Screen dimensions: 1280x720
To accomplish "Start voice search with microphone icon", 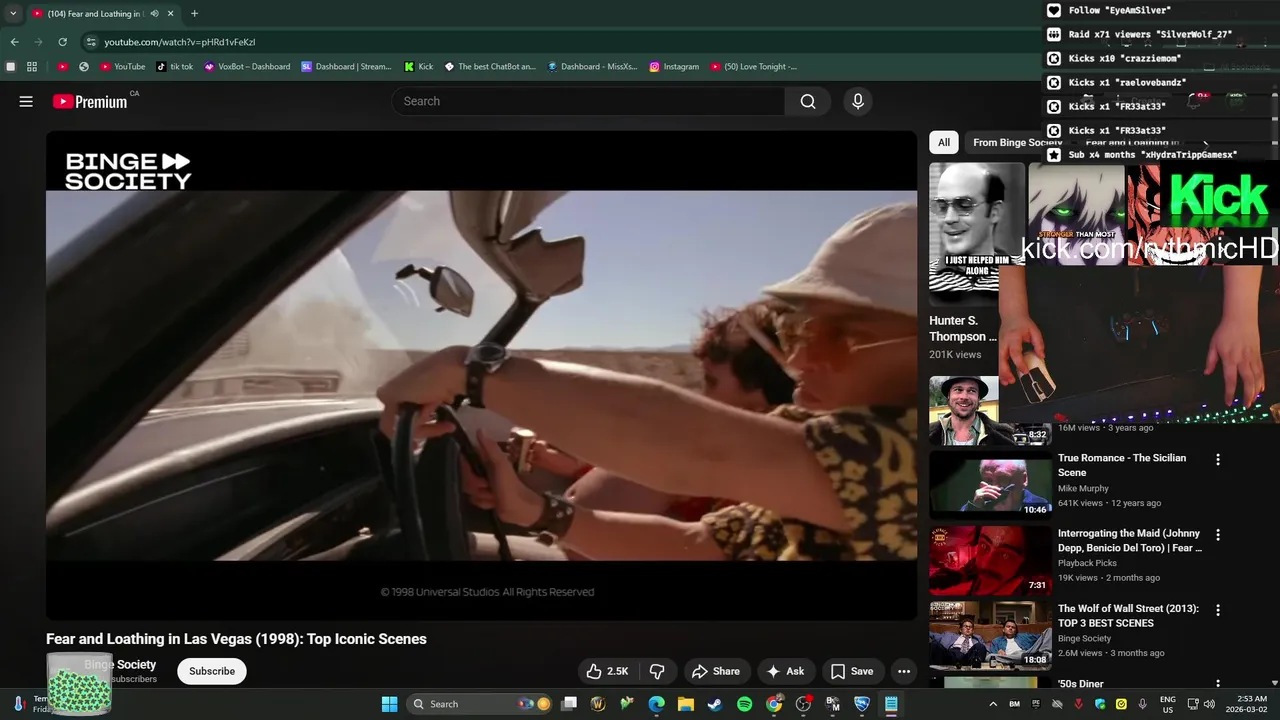I will (x=857, y=101).
